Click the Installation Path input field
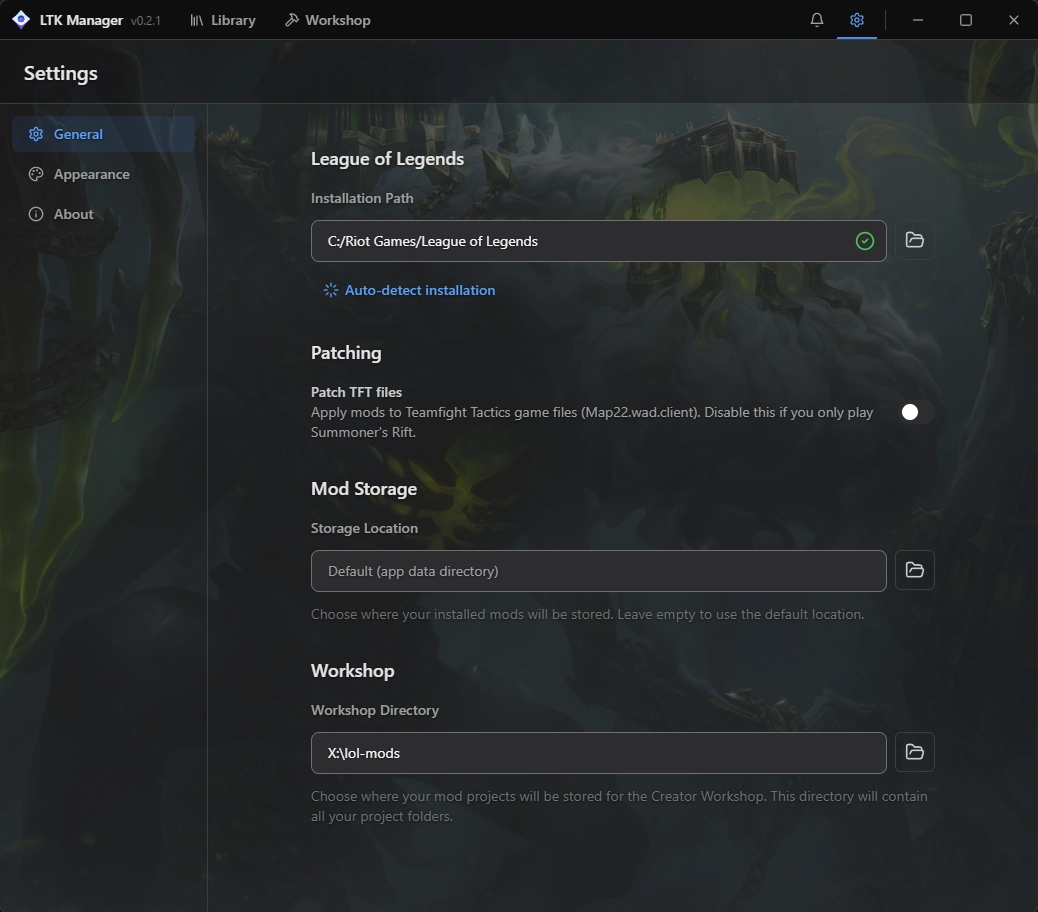Screen dimensions: 1038x912 click(598, 241)
